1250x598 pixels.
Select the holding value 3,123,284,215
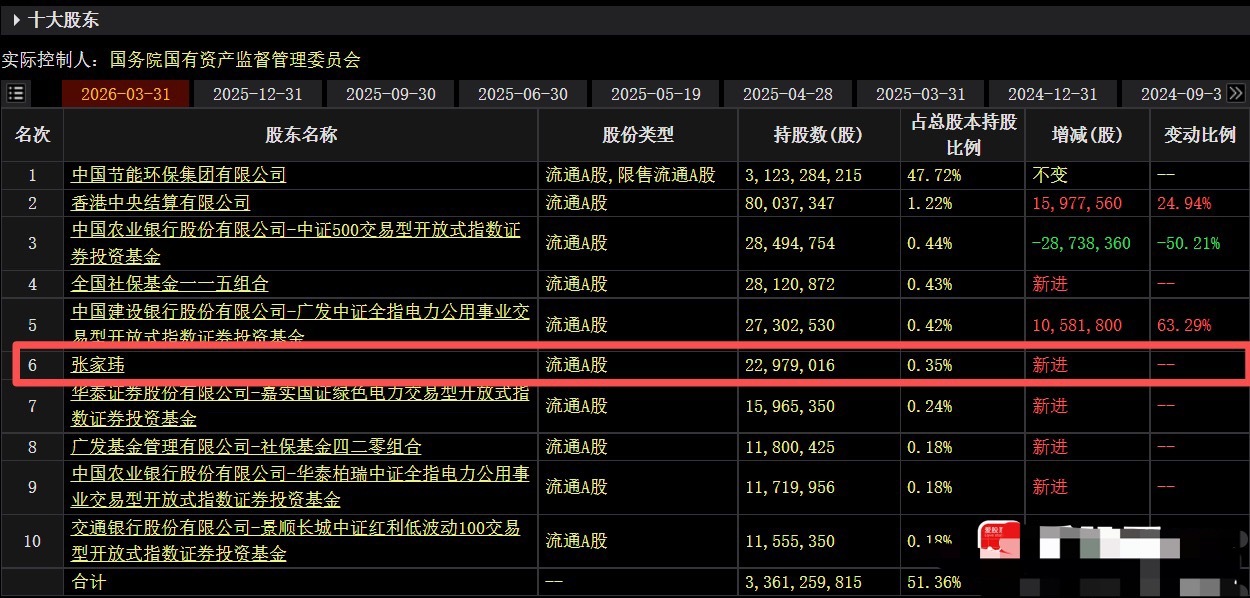point(803,175)
